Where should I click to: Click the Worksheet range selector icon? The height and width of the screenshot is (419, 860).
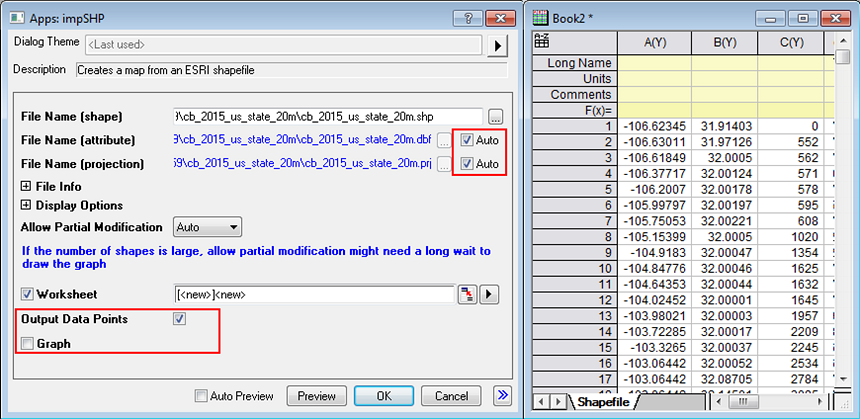(x=466, y=294)
